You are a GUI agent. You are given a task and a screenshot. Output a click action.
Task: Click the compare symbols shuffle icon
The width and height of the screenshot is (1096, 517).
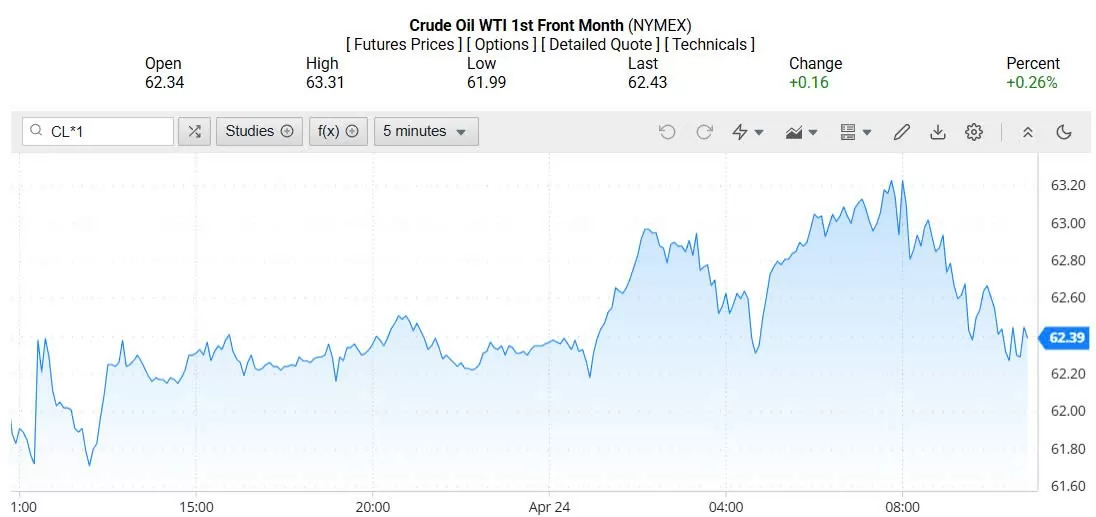point(194,131)
